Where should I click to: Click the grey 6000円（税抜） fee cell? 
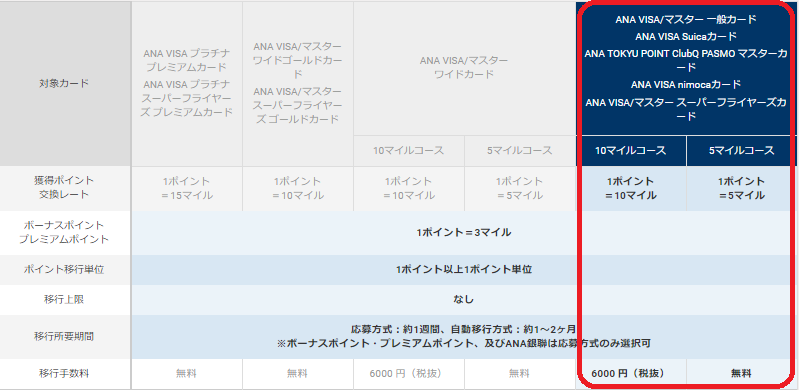tap(409, 374)
